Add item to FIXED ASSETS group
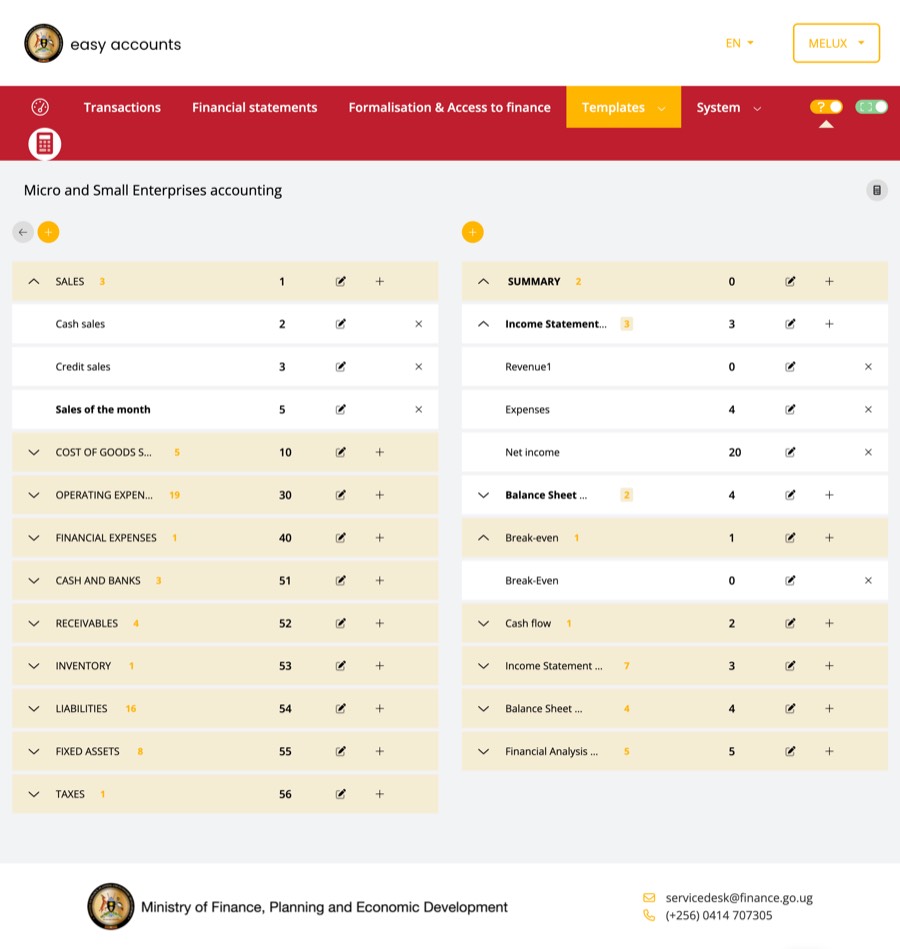 379,751
